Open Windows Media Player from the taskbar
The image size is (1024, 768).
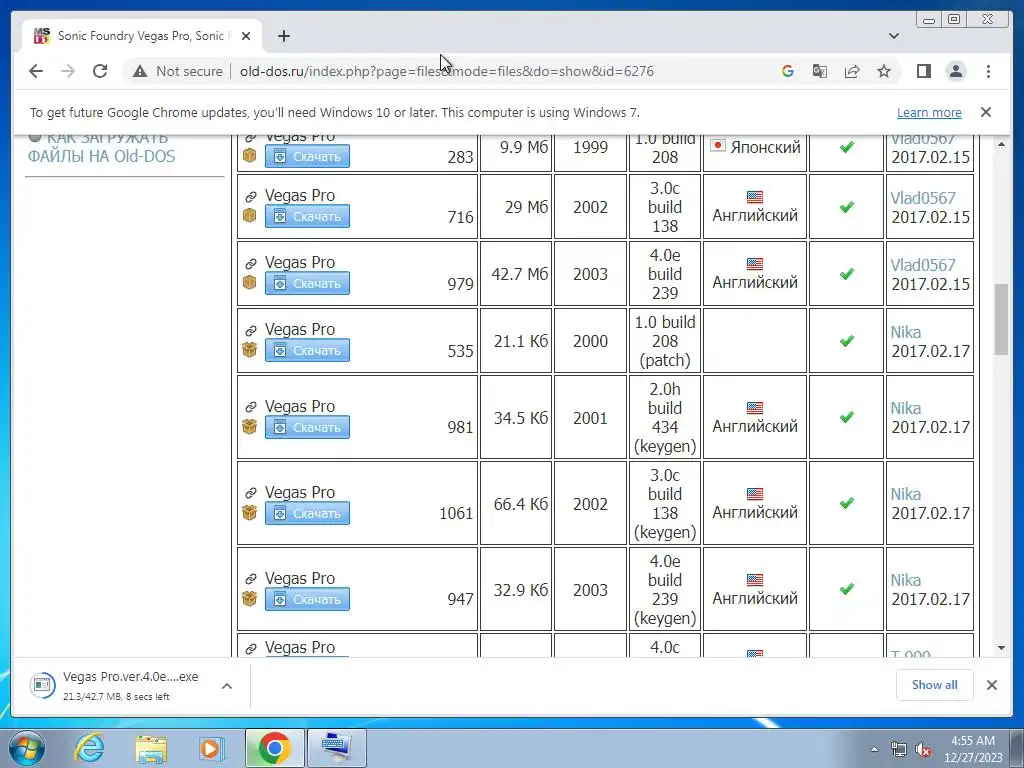click(211, 748)
